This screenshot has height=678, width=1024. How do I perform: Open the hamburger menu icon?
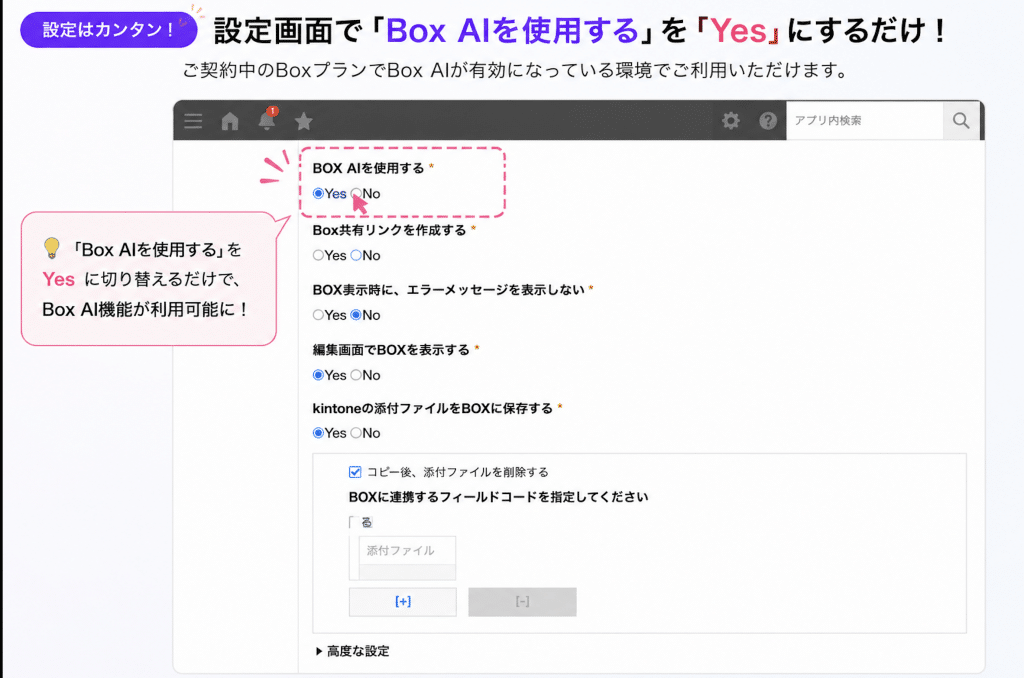pyautogui.click(x=193, y=121)
